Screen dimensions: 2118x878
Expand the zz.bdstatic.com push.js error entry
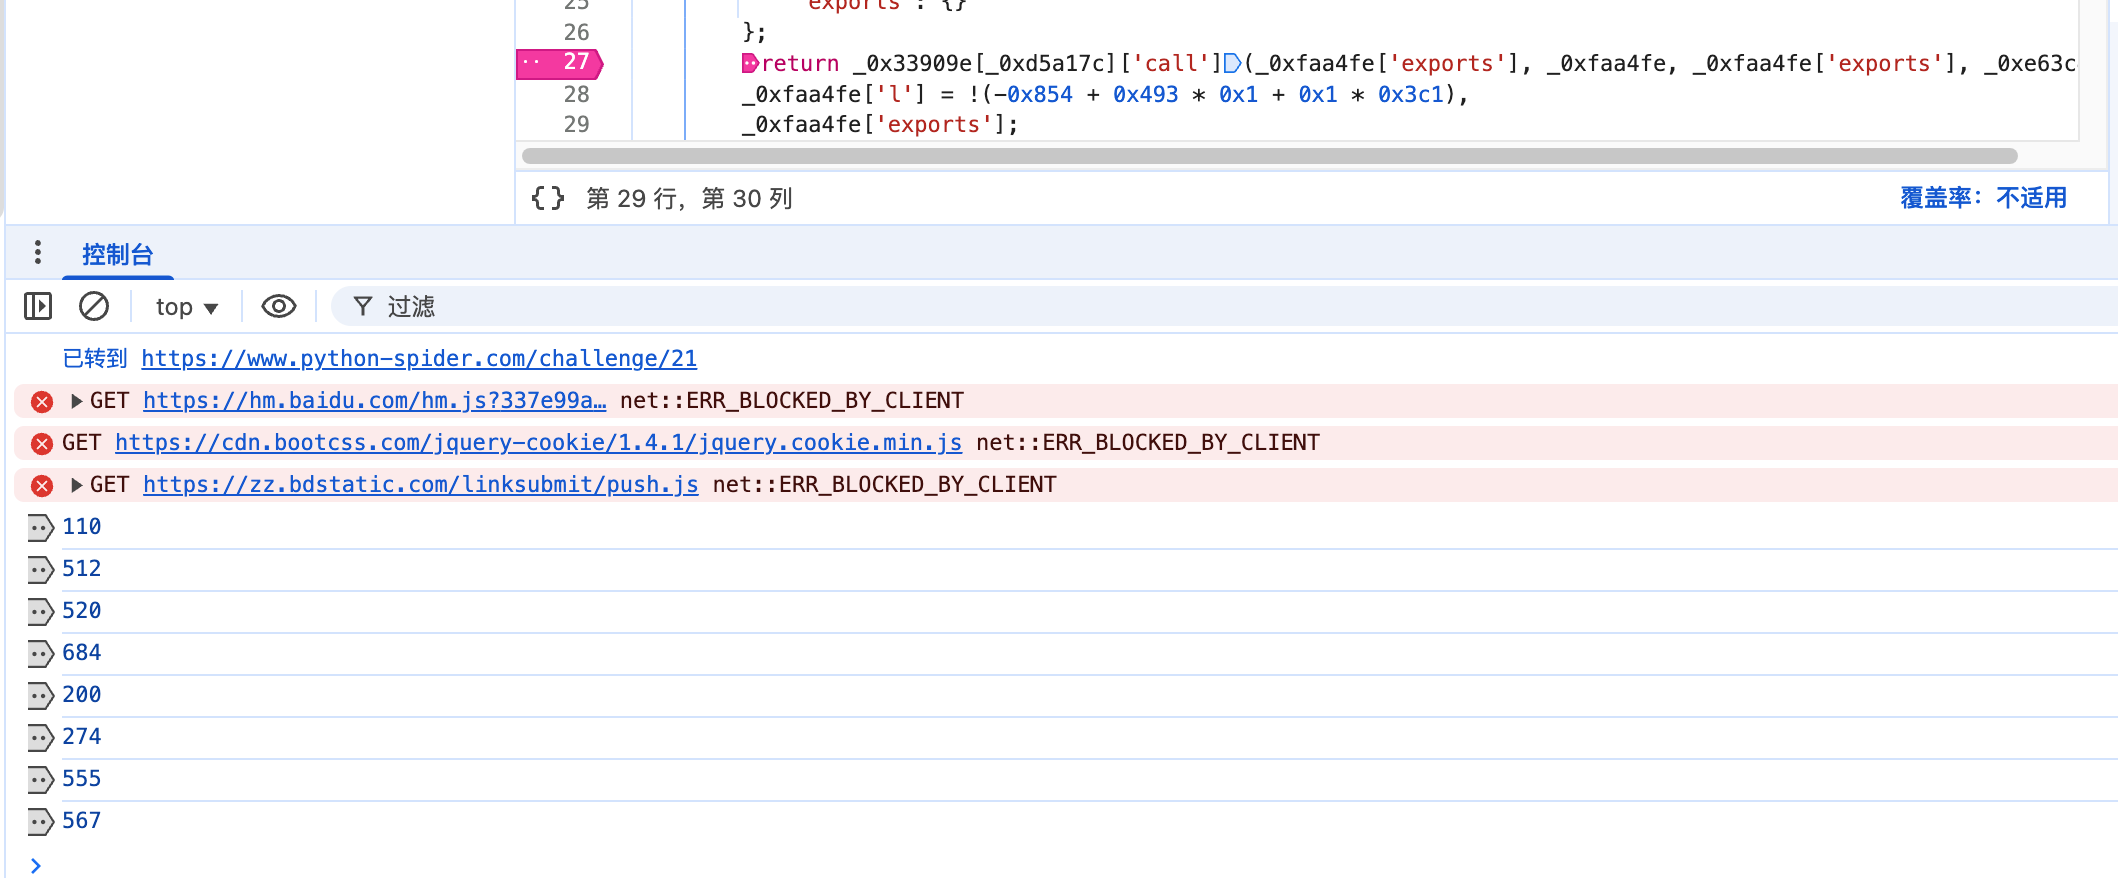coord(76,485)
